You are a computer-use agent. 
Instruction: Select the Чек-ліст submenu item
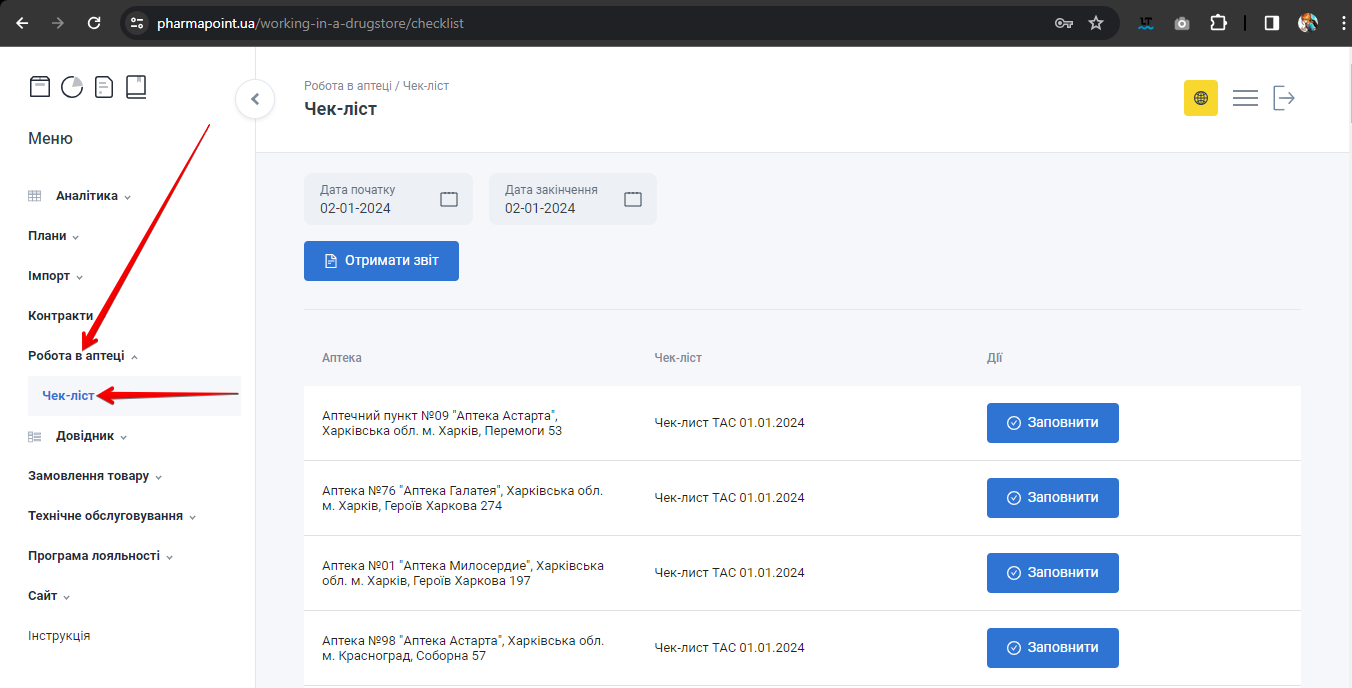pyautogui.click(x=68, y=396)
